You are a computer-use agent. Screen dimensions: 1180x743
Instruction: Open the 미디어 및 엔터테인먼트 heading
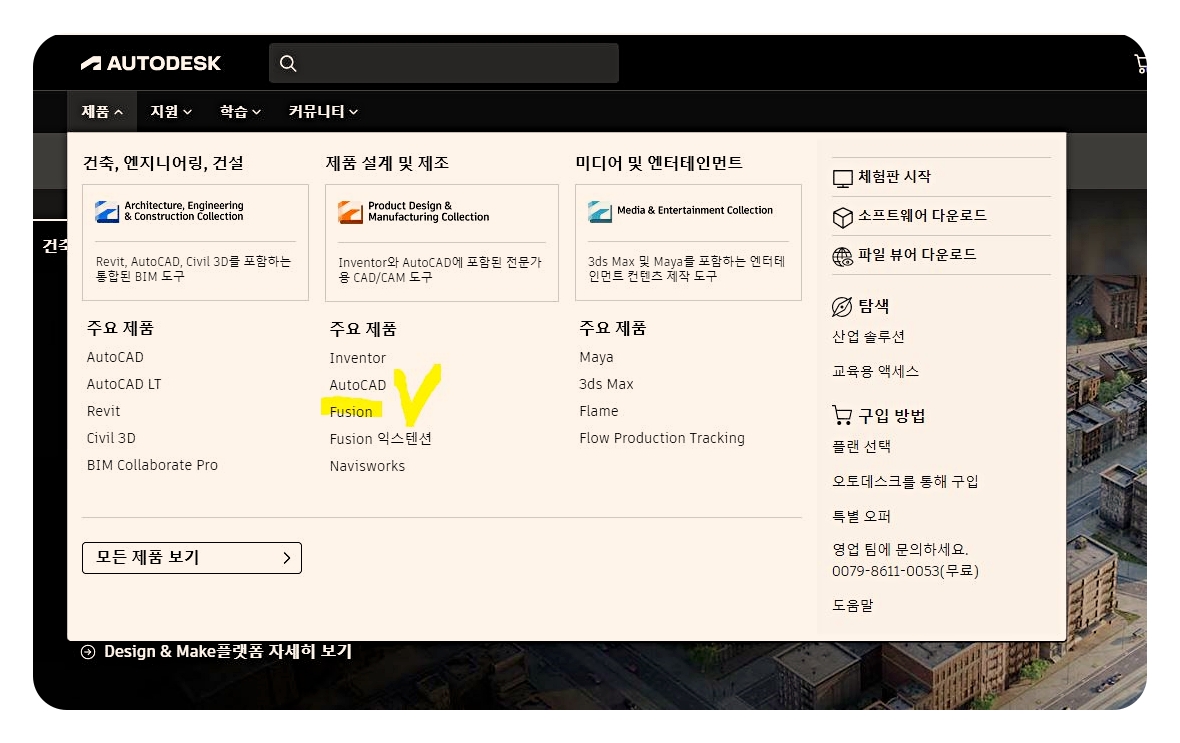pos(658,163)
